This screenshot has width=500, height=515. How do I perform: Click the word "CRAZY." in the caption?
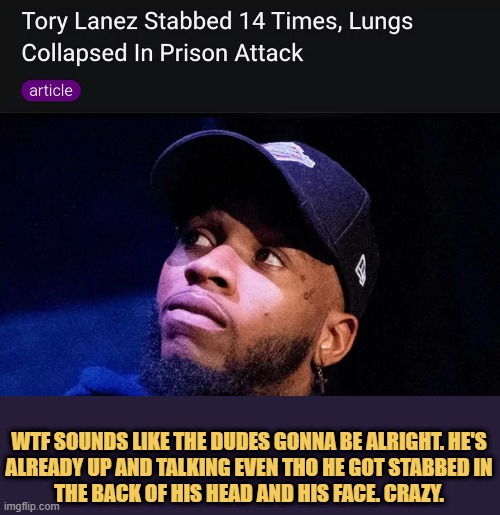click(414, 492)
